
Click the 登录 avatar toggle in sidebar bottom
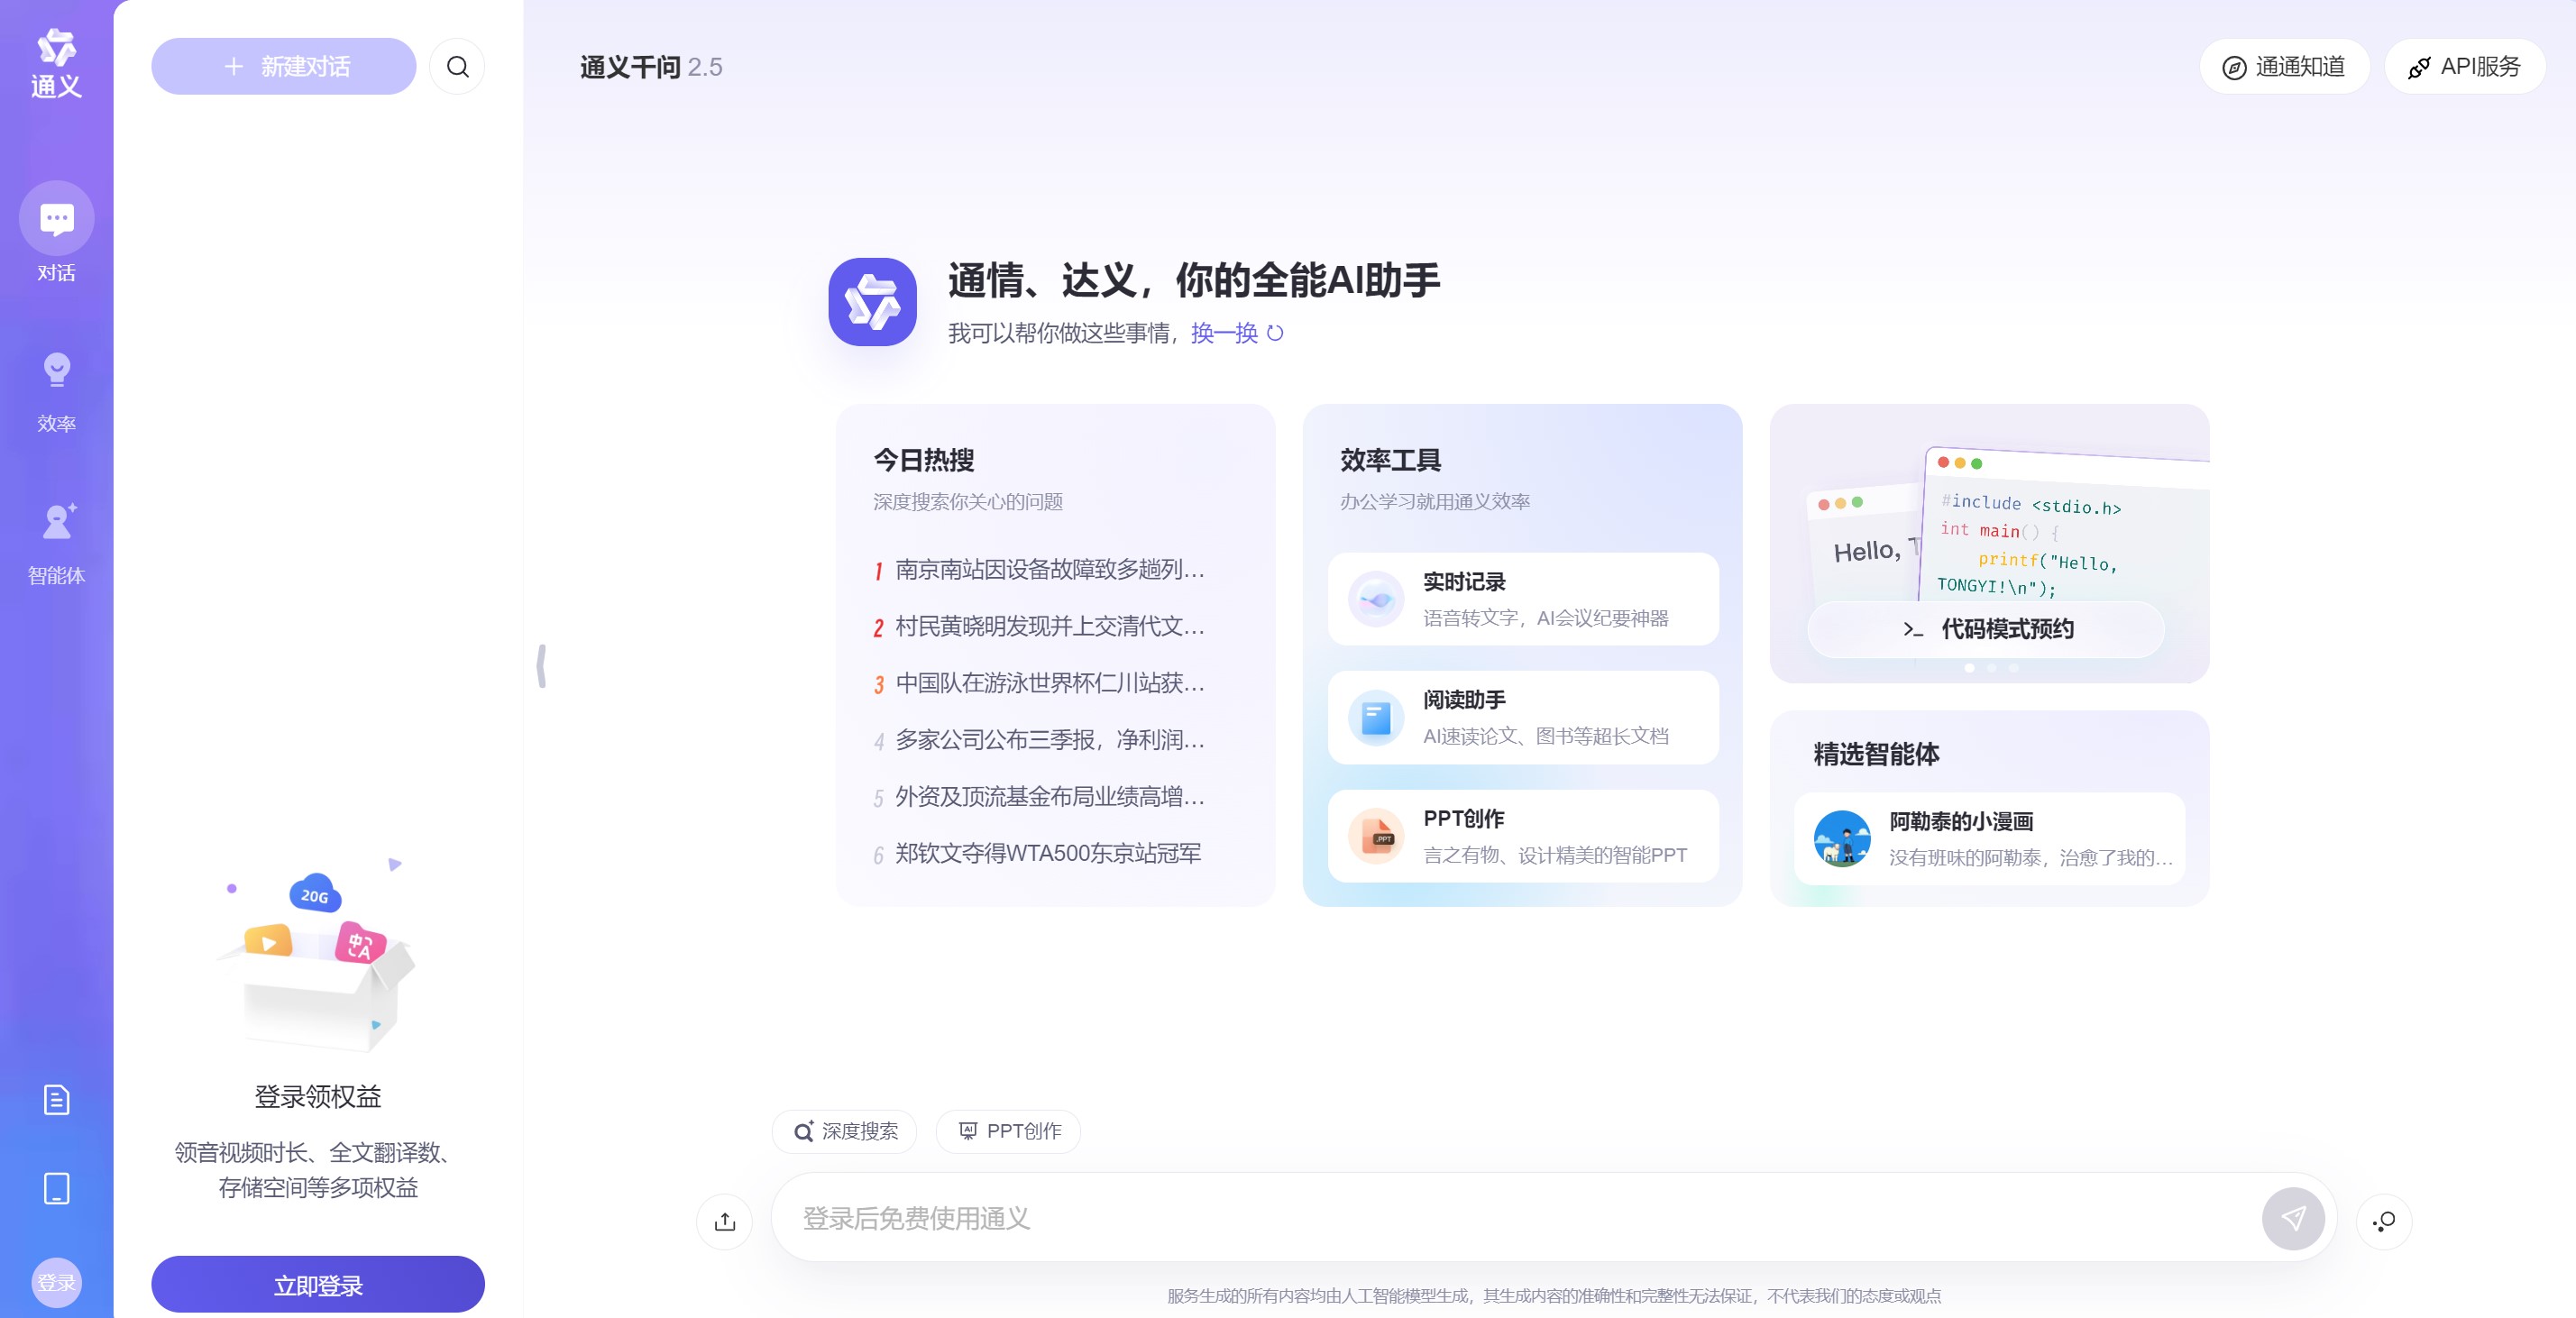click(57, 1281)
